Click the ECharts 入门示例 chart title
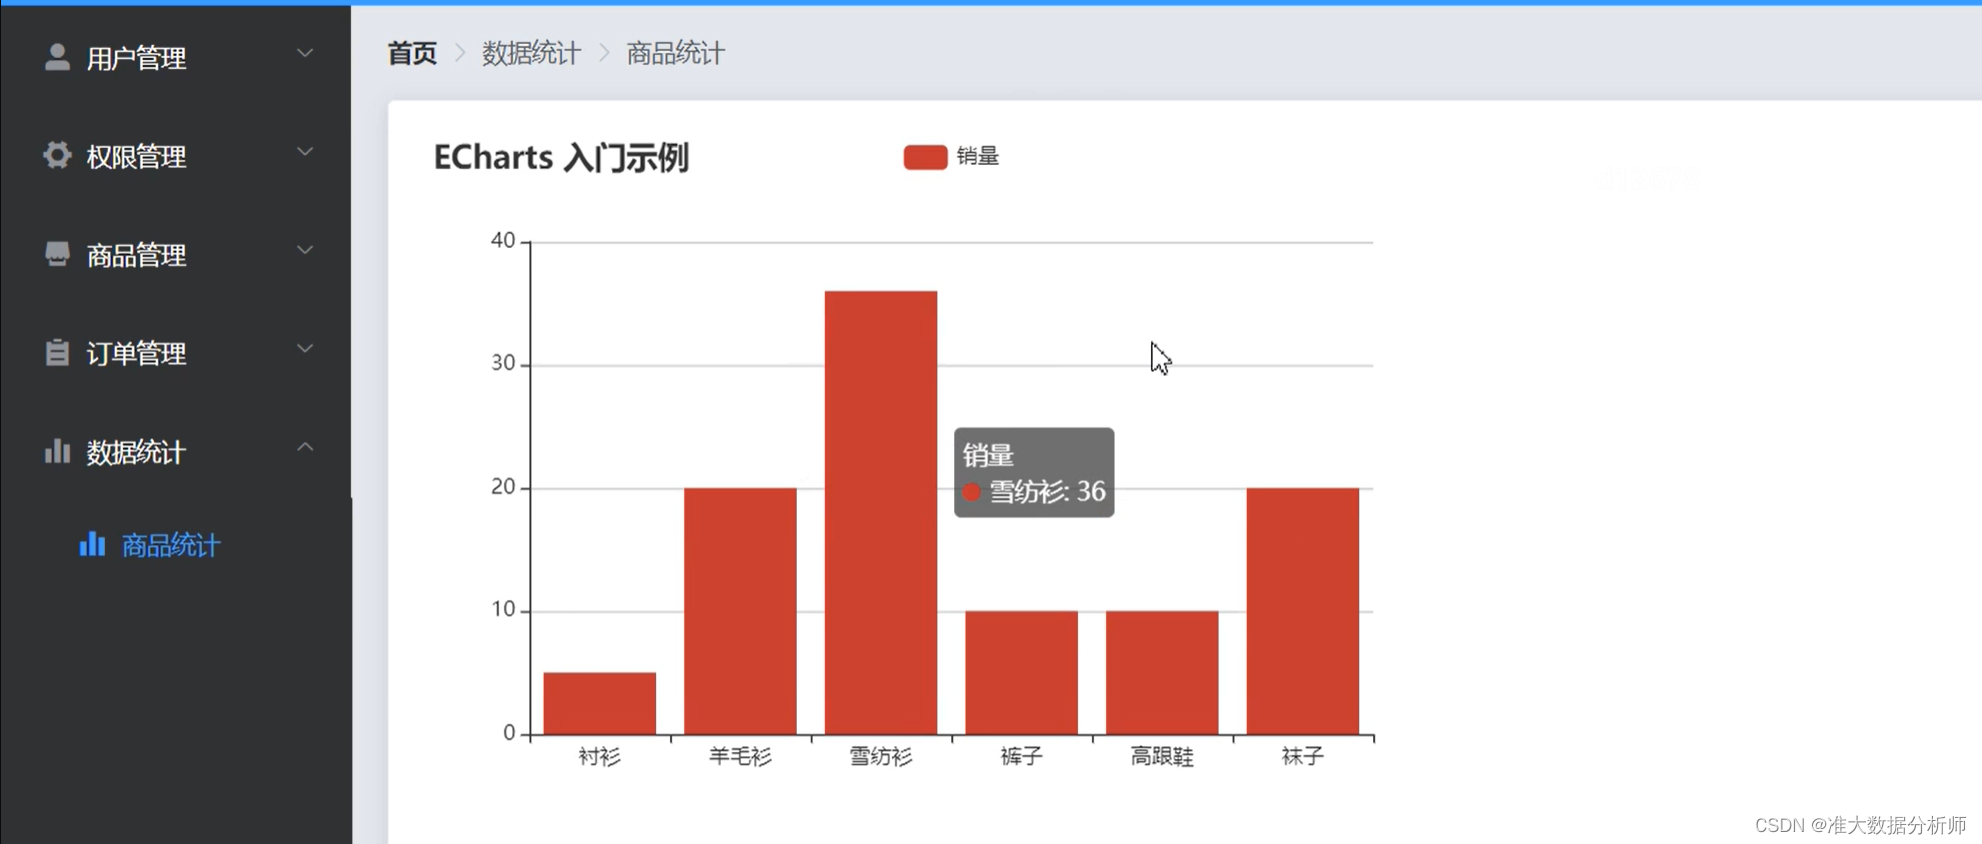 pyautogui.click(x=561, y=157)
